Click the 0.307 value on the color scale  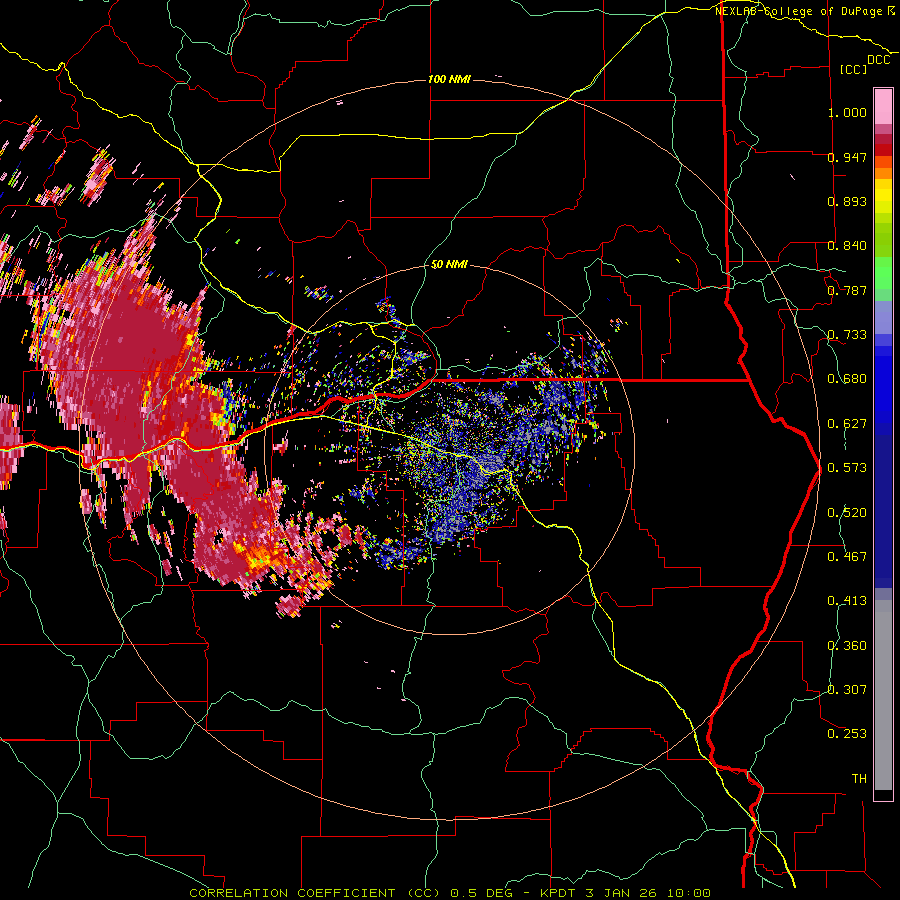[847, 690]
